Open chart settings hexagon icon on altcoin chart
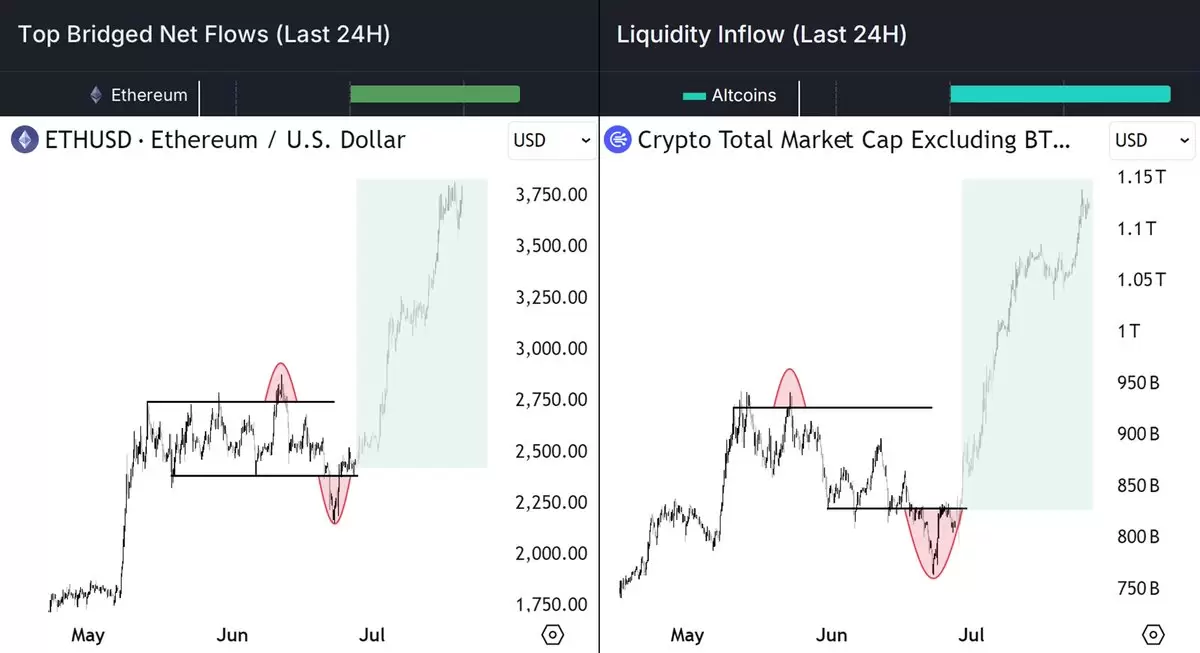This screenshot has height=653, width=1200. click(1153, 634)
